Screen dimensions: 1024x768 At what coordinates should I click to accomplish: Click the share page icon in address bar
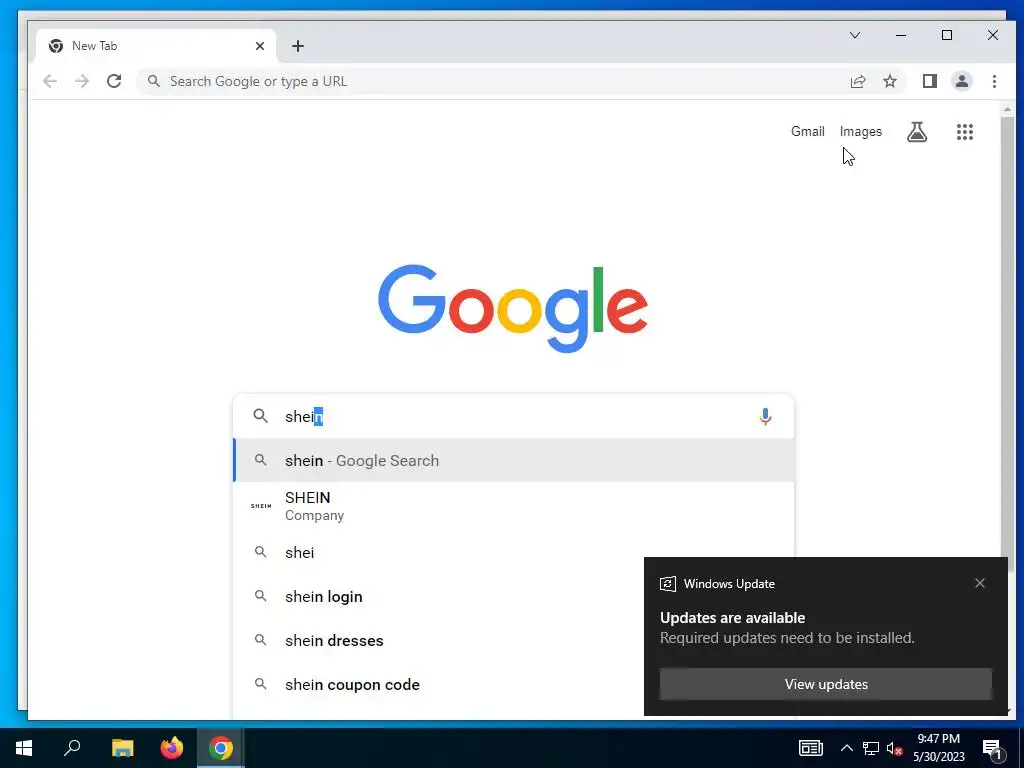pos(857,81)
